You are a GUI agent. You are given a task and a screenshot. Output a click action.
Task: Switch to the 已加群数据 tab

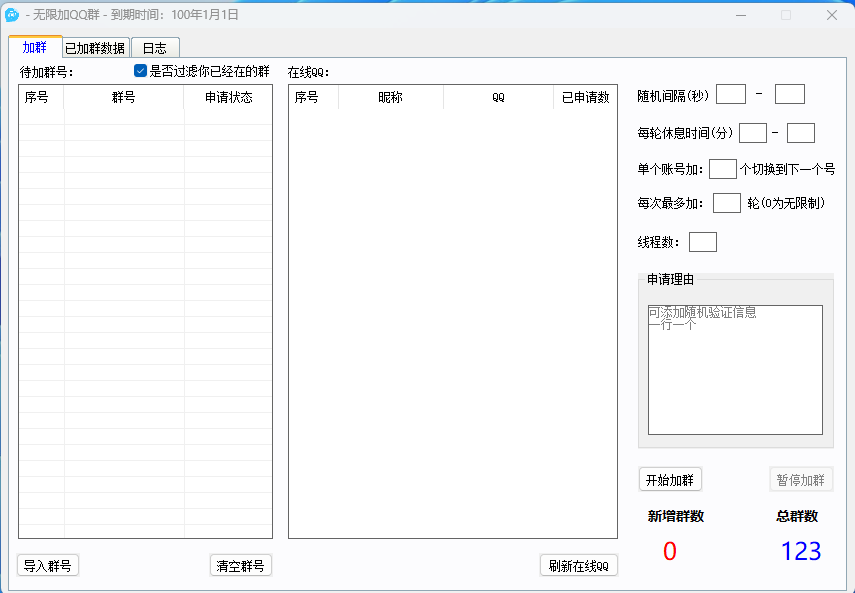coord(95,48)
